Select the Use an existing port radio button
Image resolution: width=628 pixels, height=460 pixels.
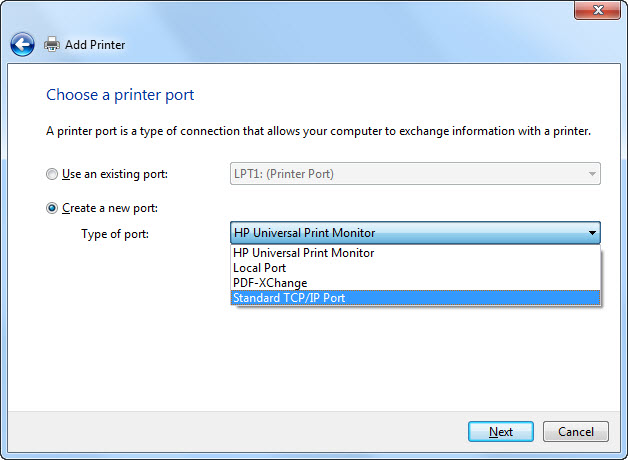point(53,174)
